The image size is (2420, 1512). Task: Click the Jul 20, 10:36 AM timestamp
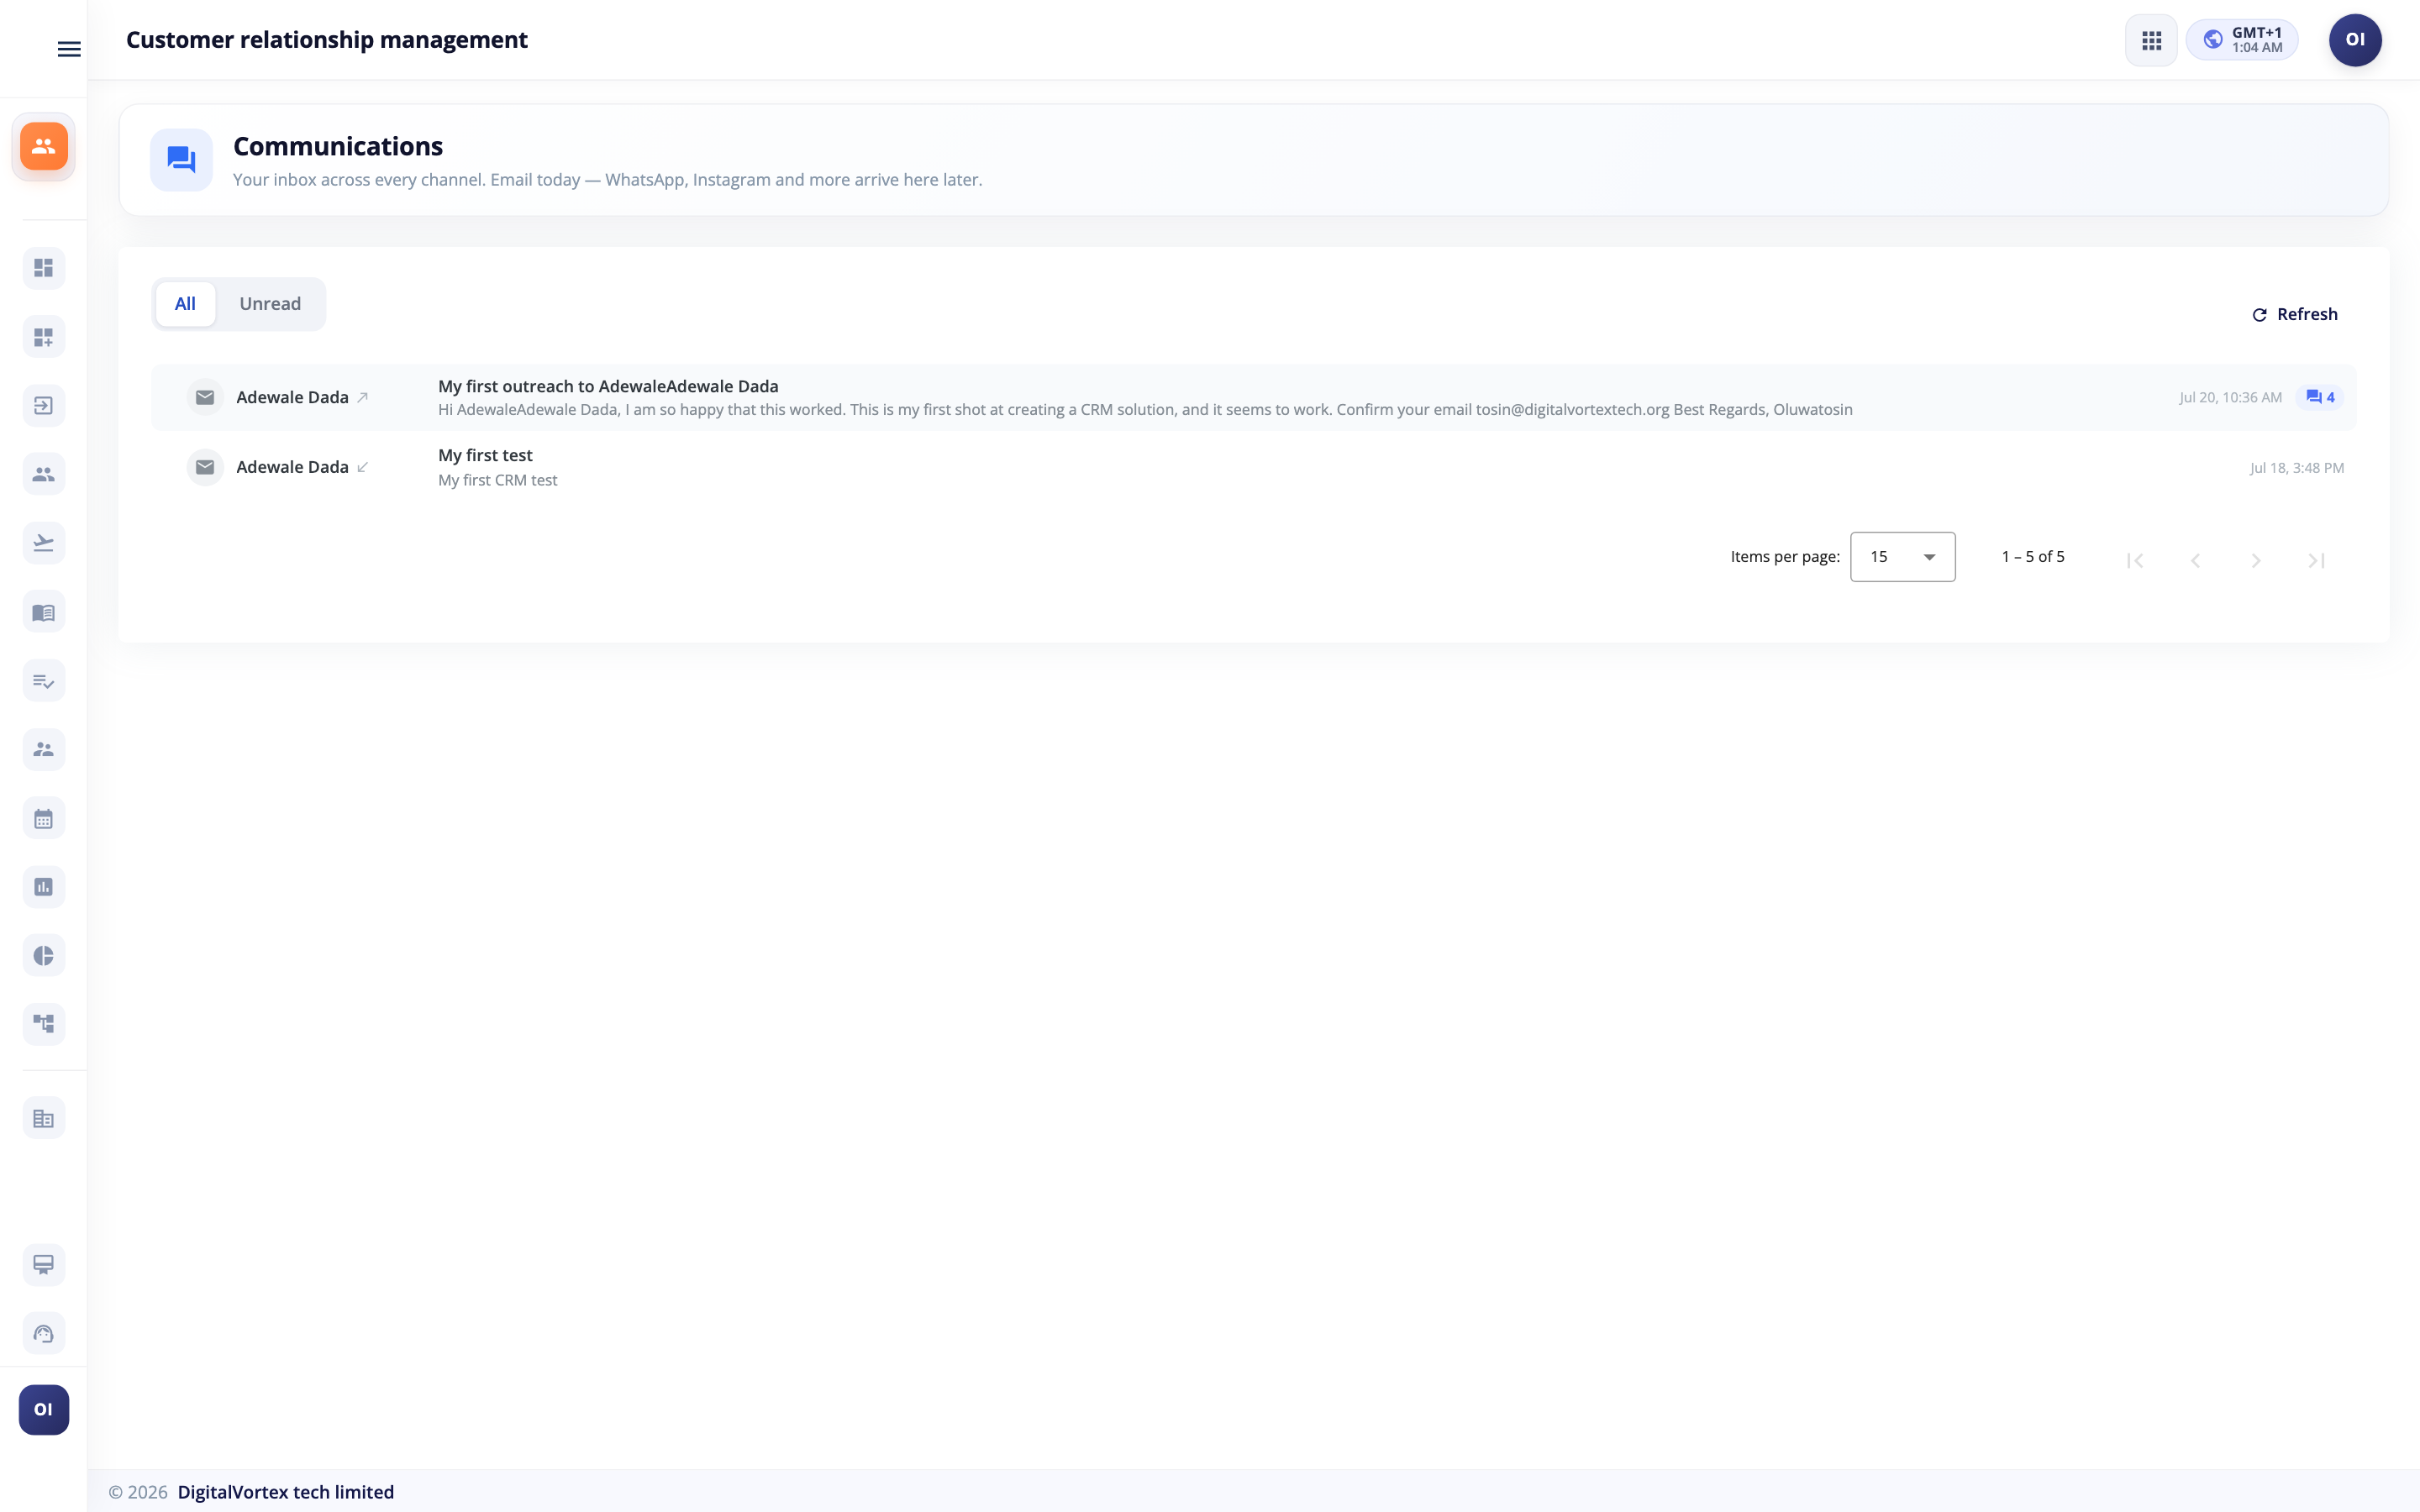coord(2230,397)
